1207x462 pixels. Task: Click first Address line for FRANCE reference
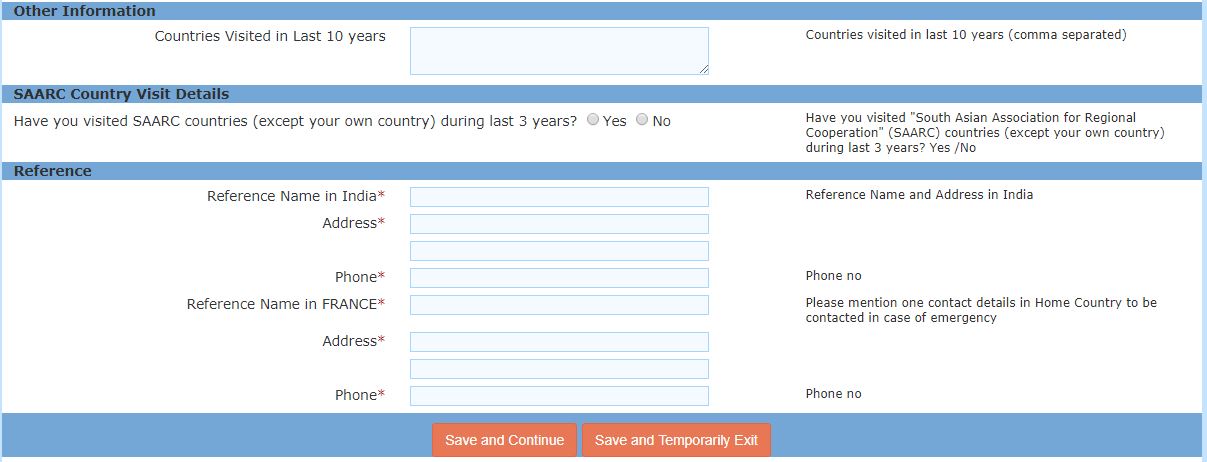click(x=559, y=342)
